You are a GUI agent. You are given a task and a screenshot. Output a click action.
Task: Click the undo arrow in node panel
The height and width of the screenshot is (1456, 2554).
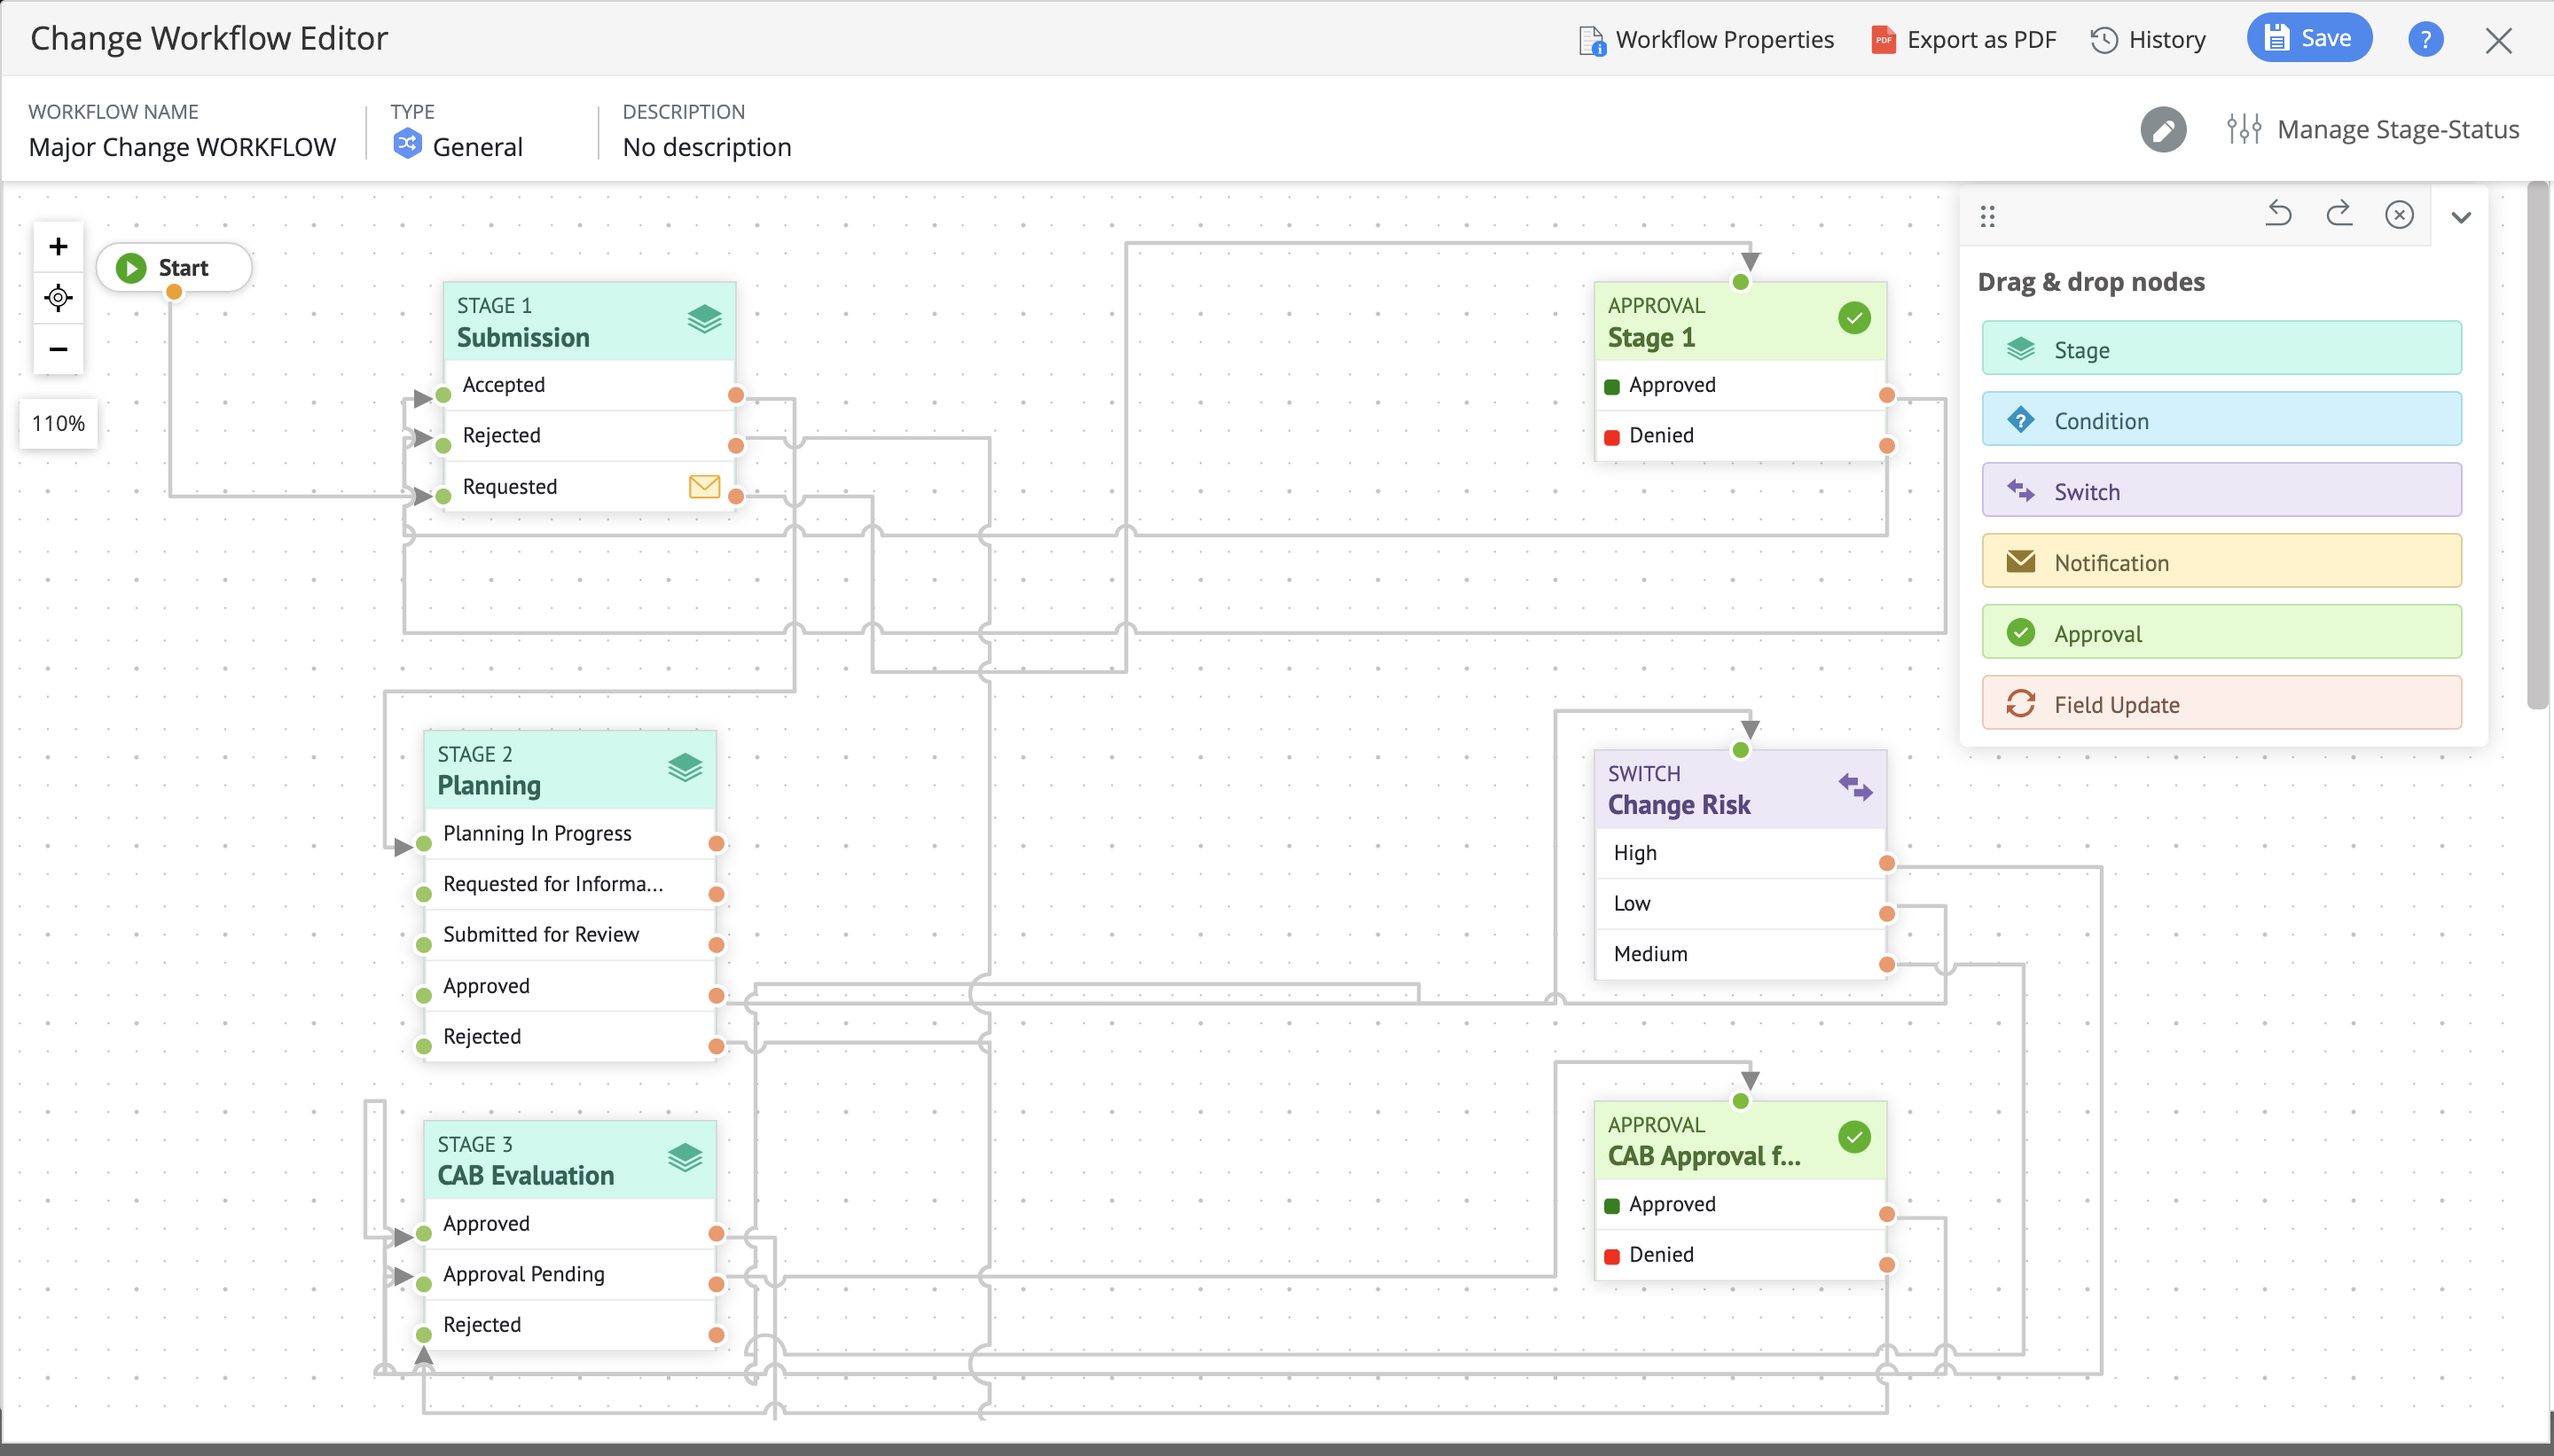coord(2278,214)
